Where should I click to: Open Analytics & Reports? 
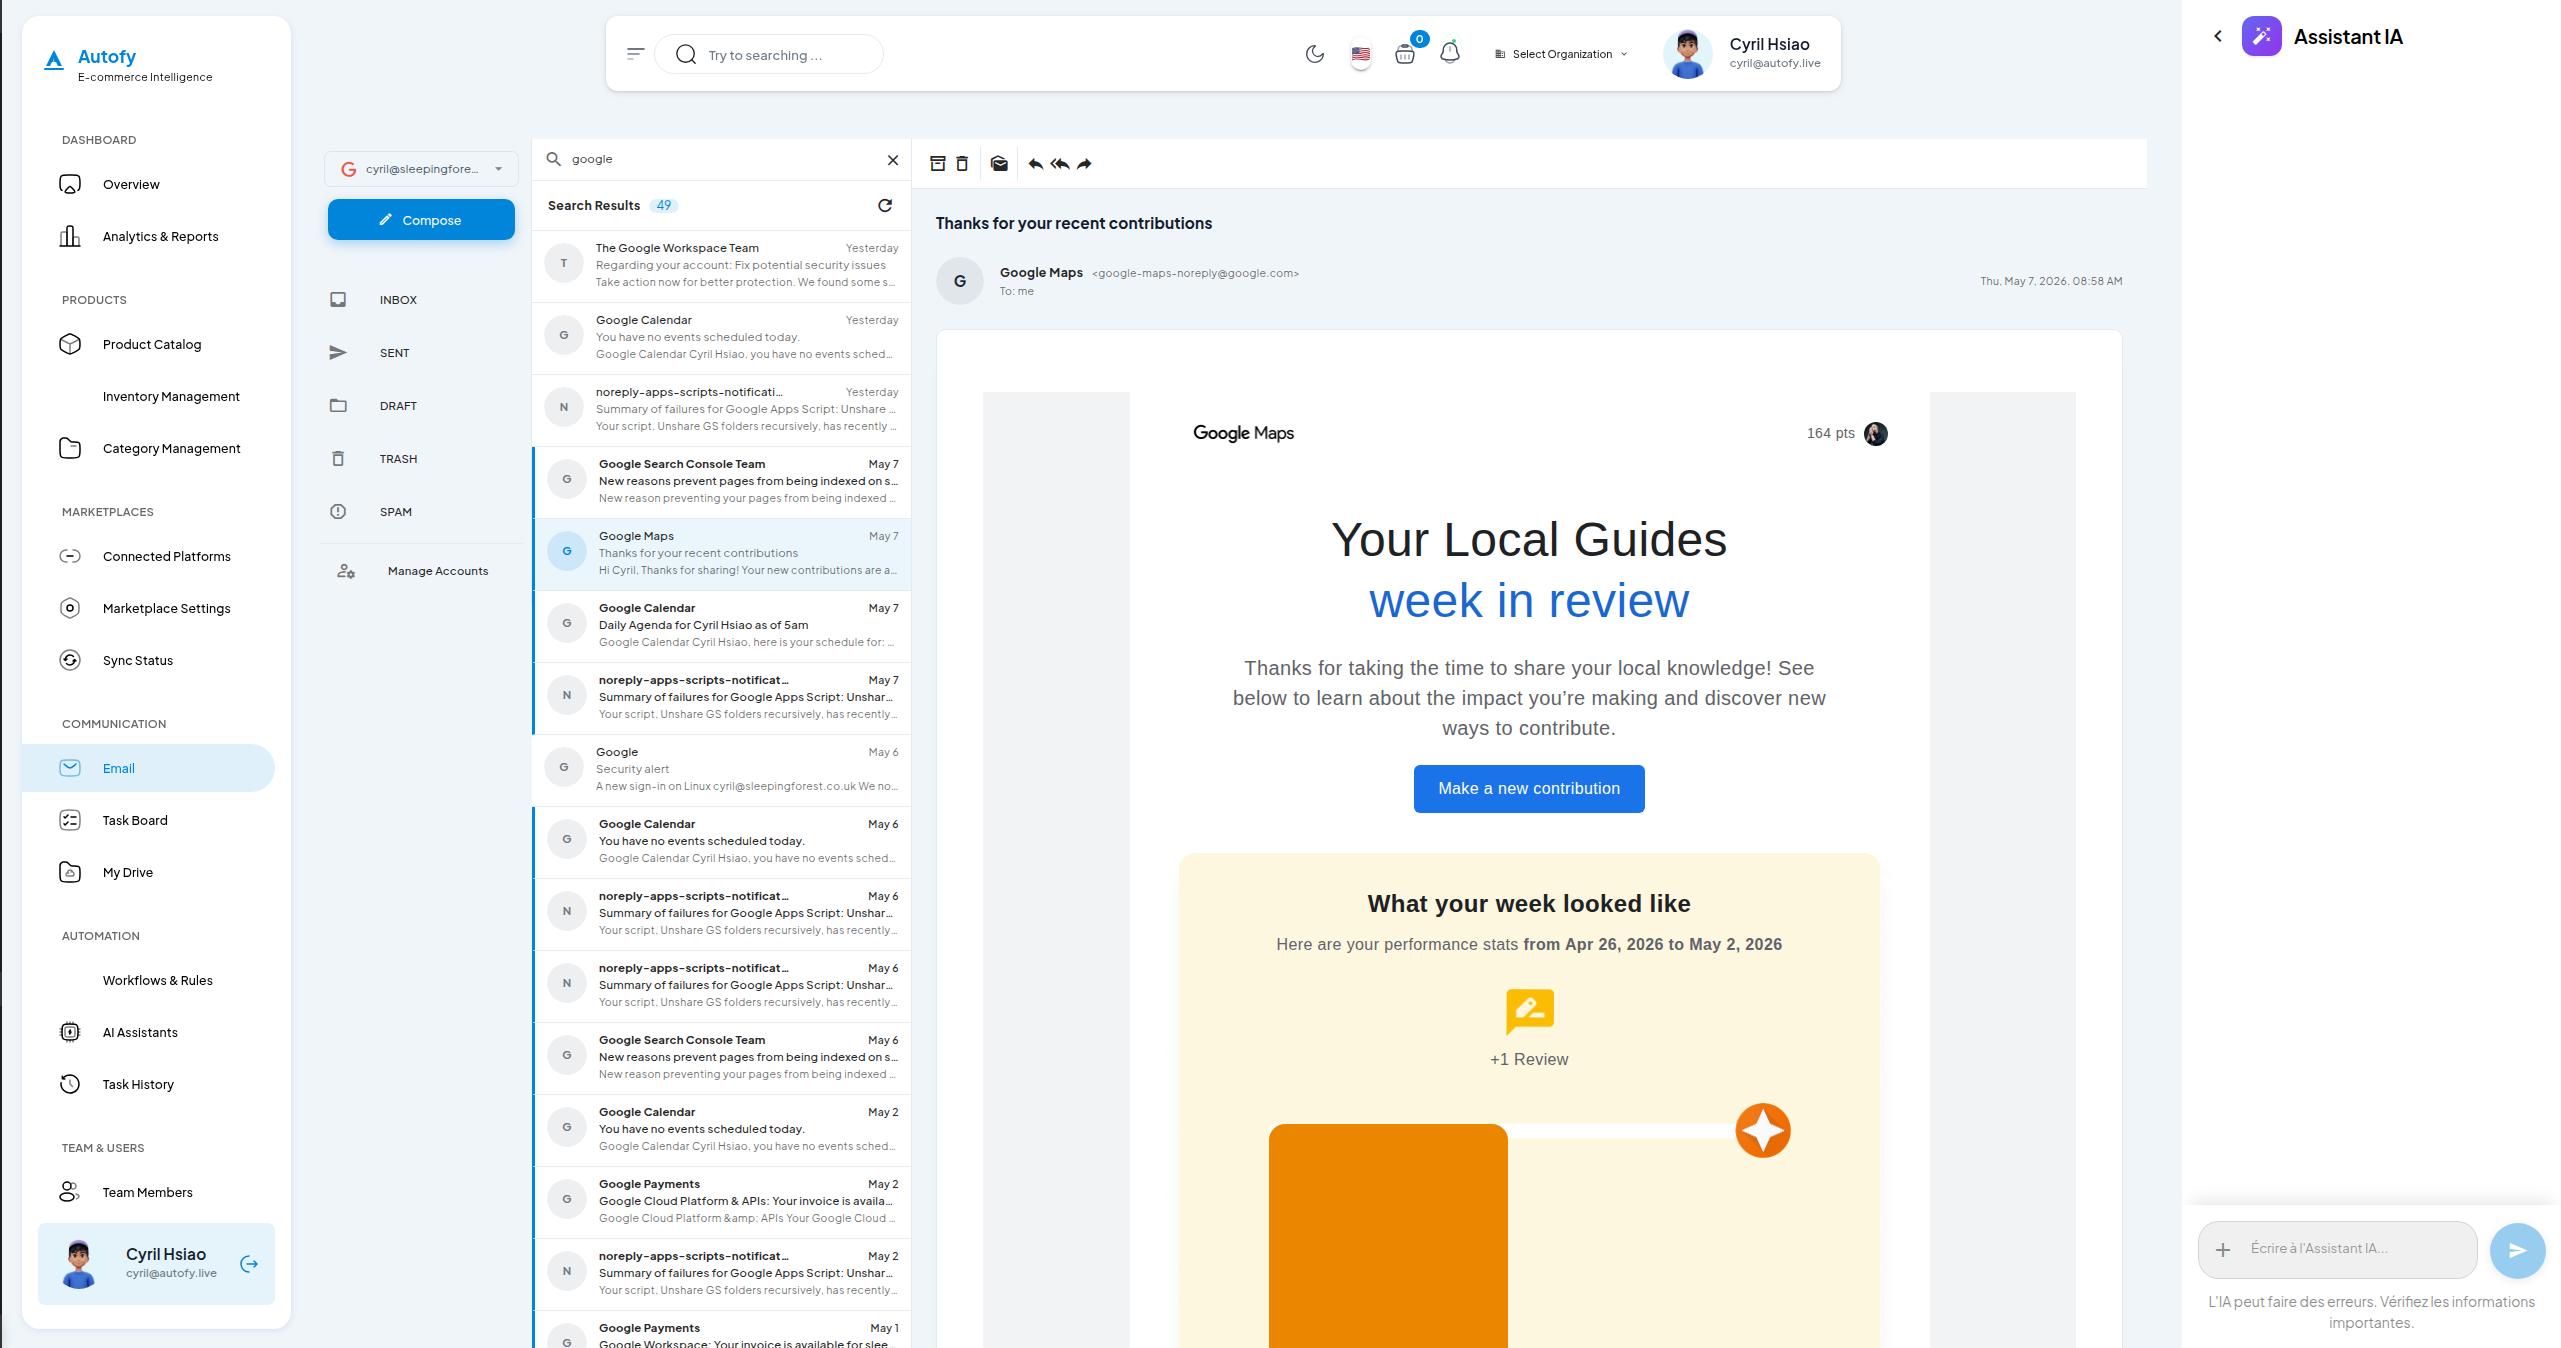pyautogui.click(x=148, y=236)
